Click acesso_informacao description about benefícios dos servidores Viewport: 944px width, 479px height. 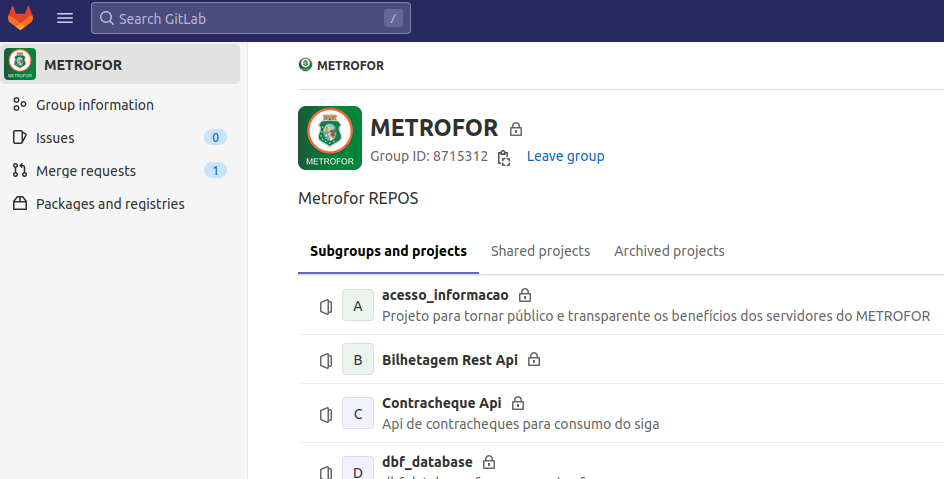pyautogui.click(x=656, y=316)
